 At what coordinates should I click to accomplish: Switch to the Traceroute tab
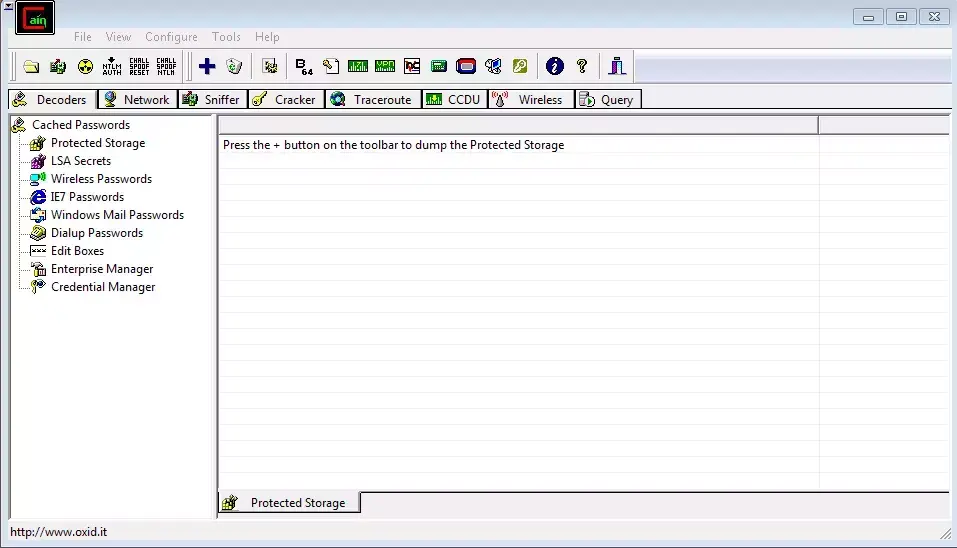click(x=374, y=99)
